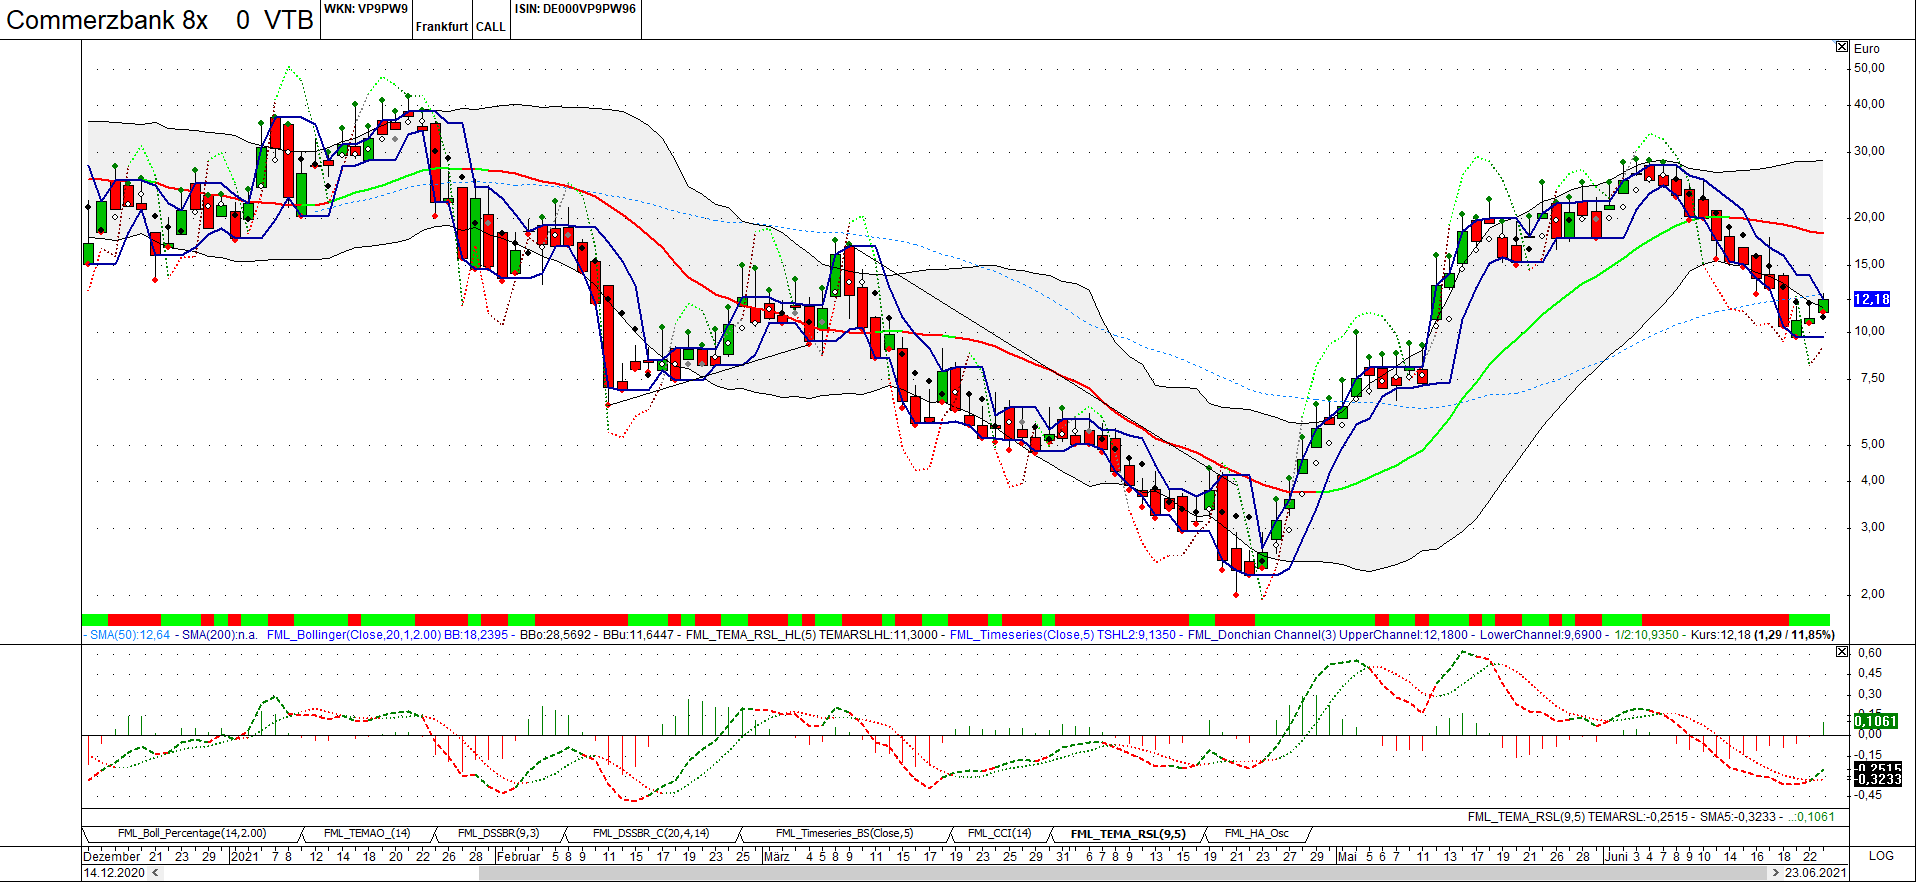Click the FML_Bollinger(Close,20,1,2.00) legend entry
1916x882 pixels.
pyautogui.click(x=354, y=634)
